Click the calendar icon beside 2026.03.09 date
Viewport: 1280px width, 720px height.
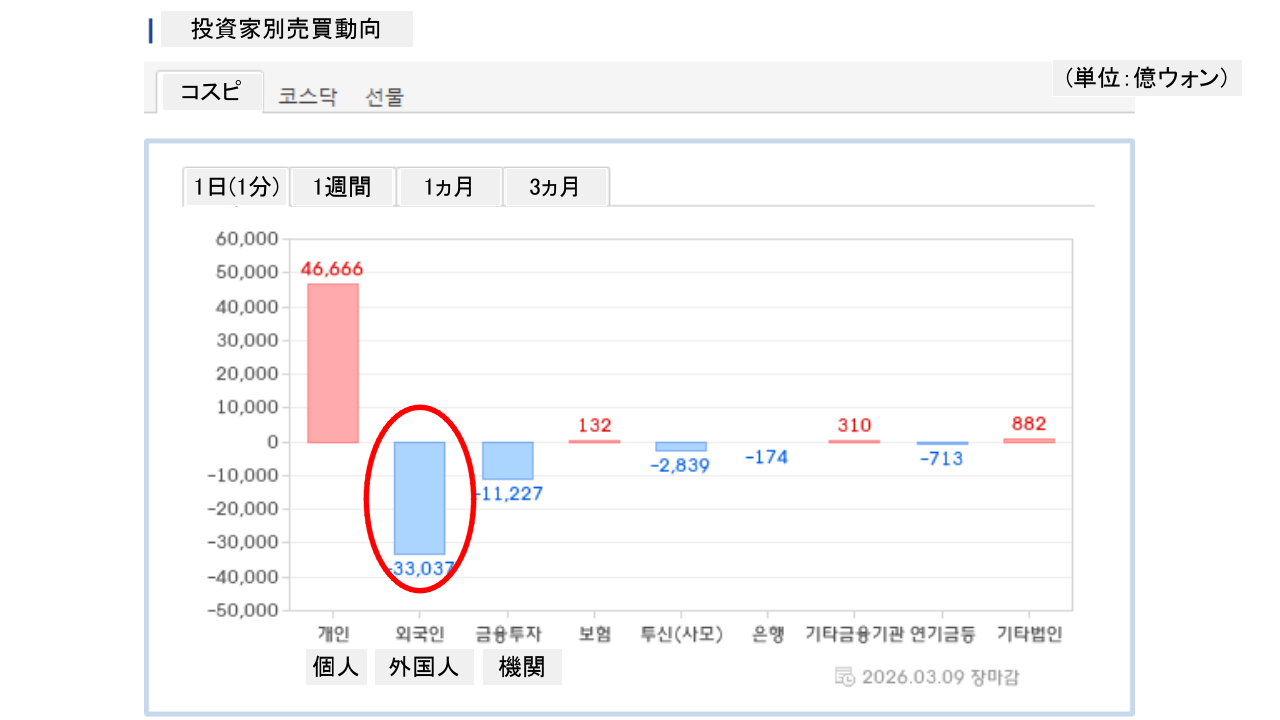click(844, 677)
